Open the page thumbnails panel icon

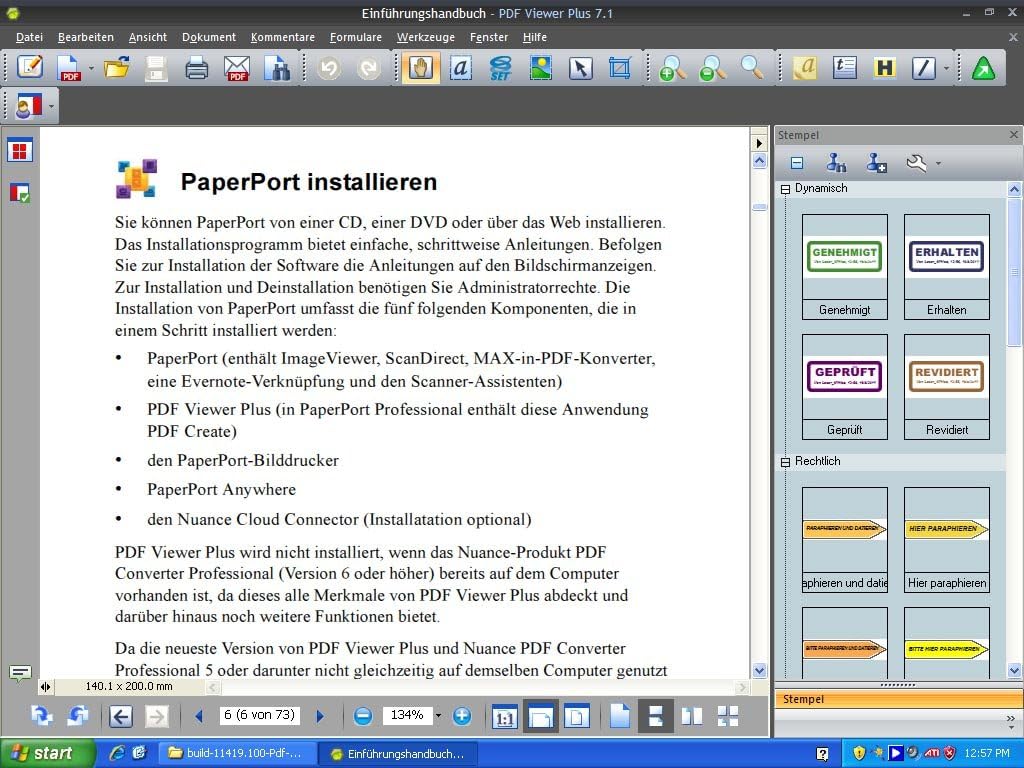click(x=20, y=151)
